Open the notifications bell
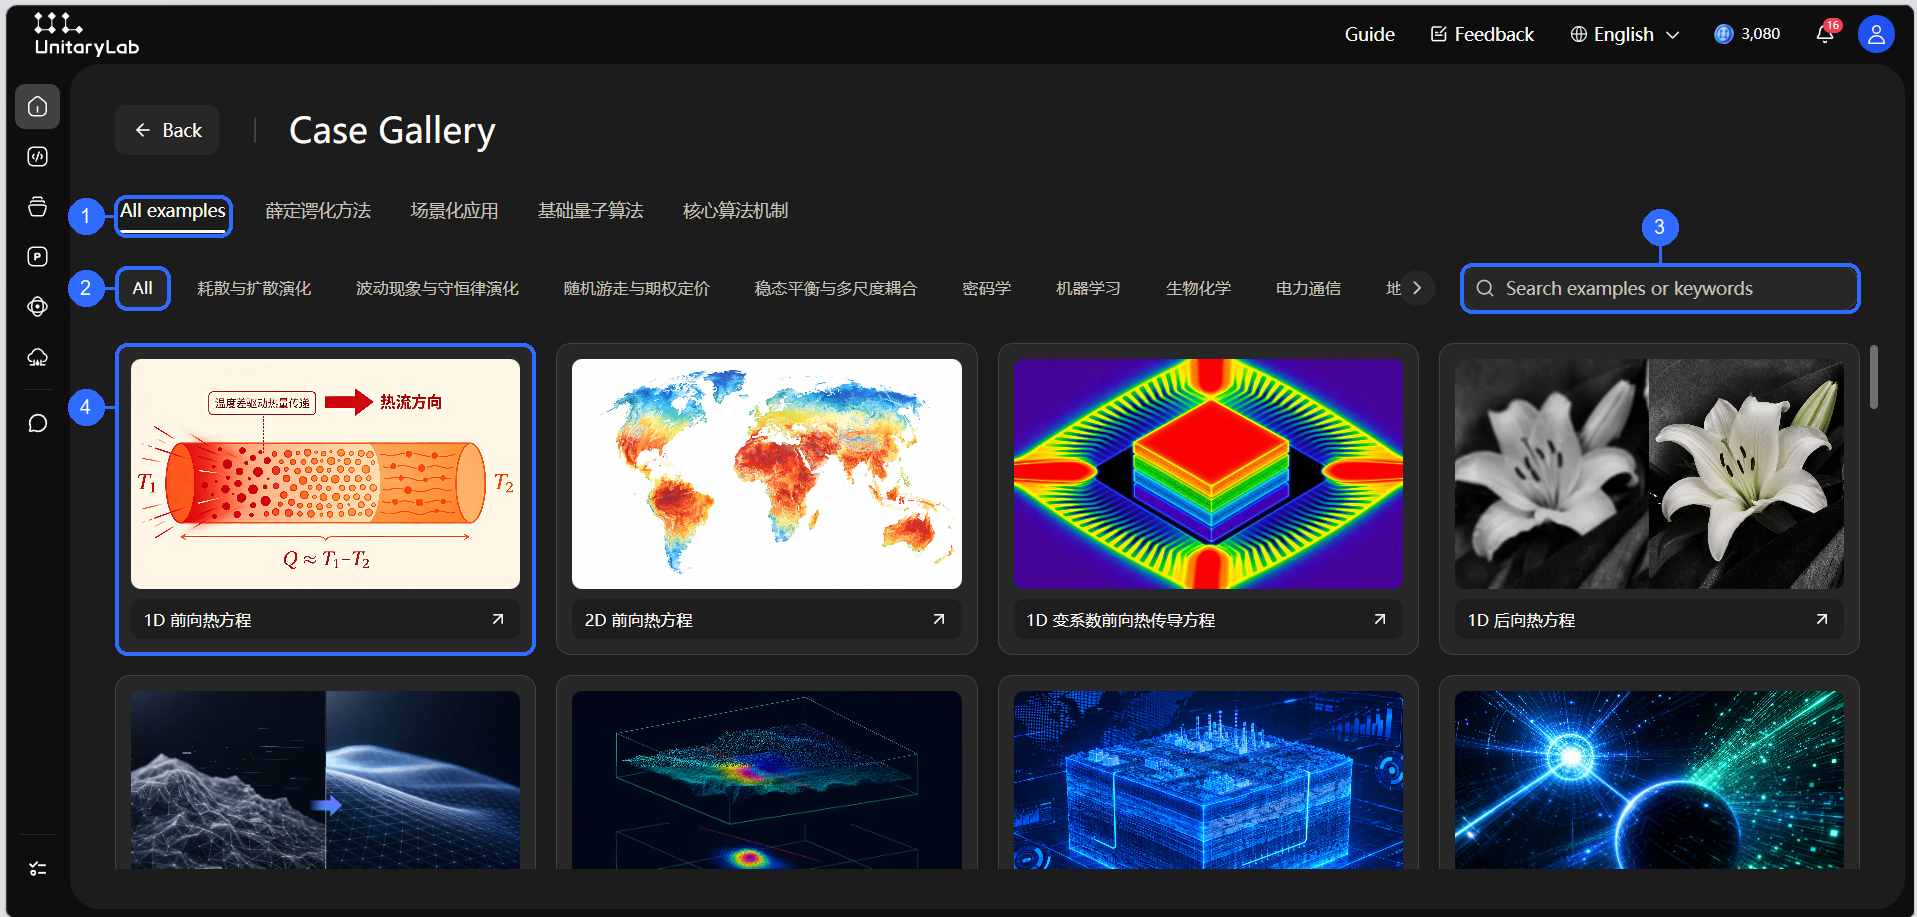The image size is (1917, 917). click(1825, 34)
